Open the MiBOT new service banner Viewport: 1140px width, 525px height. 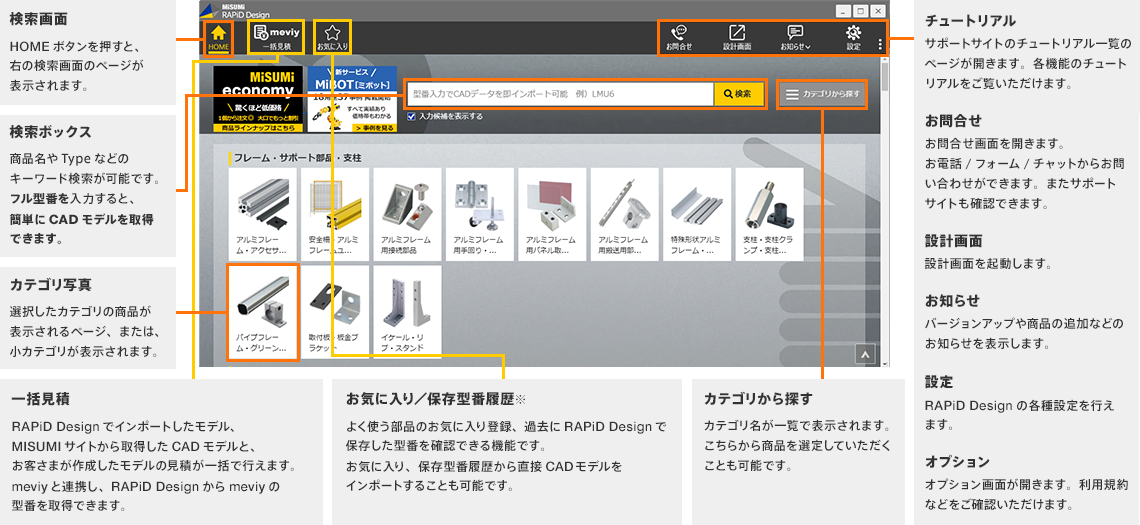346,99
